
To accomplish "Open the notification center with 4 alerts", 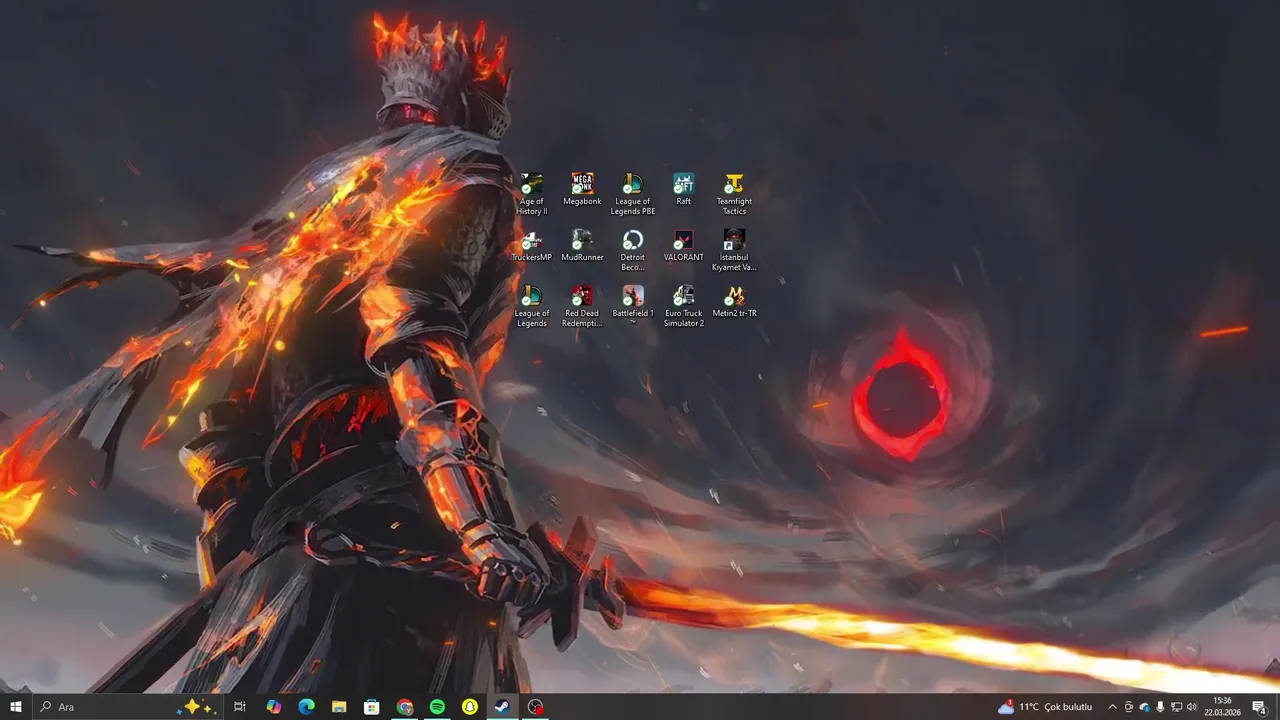I will click(x=1260, y=707).
